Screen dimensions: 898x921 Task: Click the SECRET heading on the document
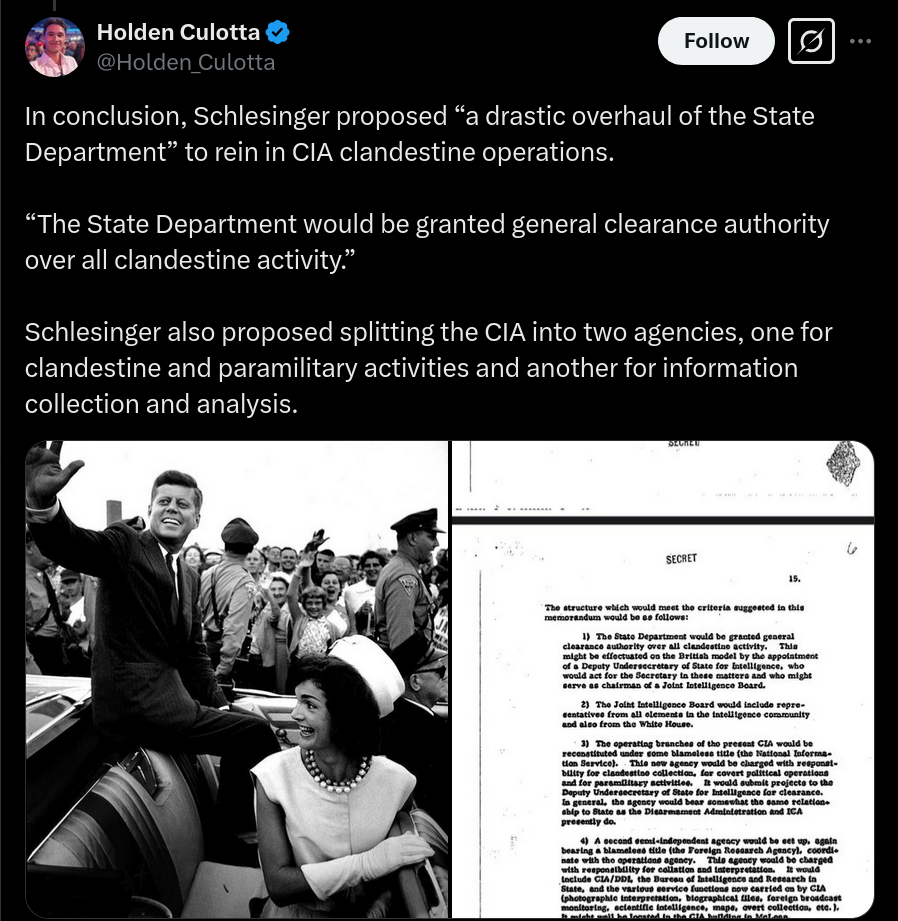click(681, 559)
